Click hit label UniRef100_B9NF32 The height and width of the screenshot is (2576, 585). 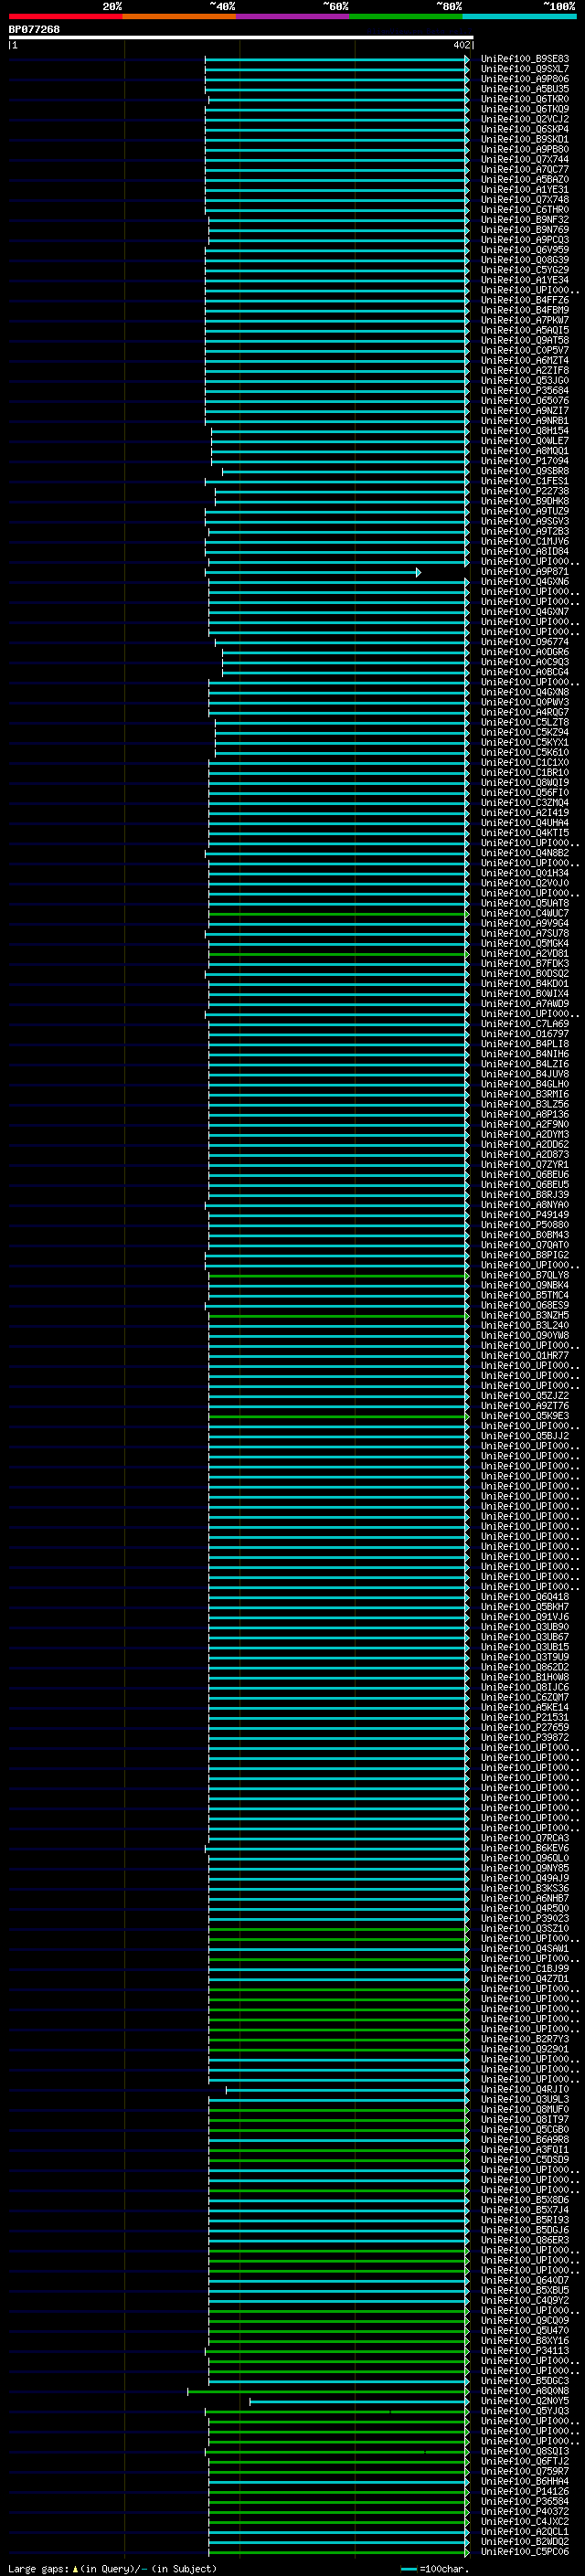point(525,220)
